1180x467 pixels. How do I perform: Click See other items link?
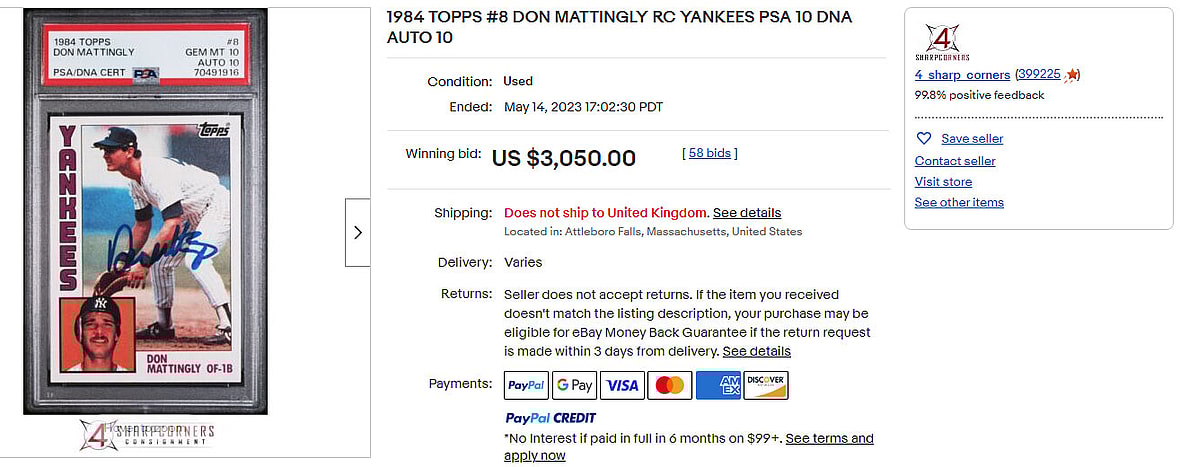pyautogui.click(x=959, y=202)
